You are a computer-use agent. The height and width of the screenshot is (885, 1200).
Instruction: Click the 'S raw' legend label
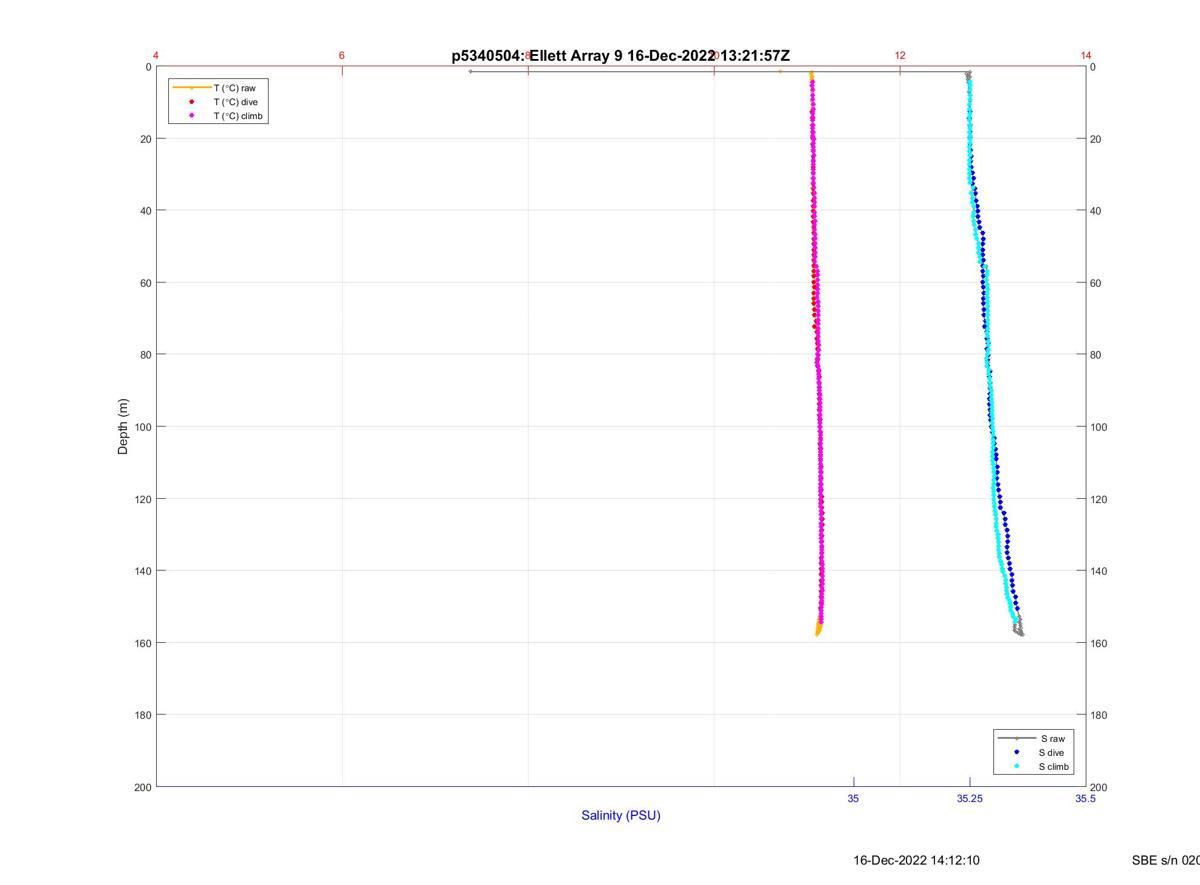pyautogui.click(x=1051, y=738)
